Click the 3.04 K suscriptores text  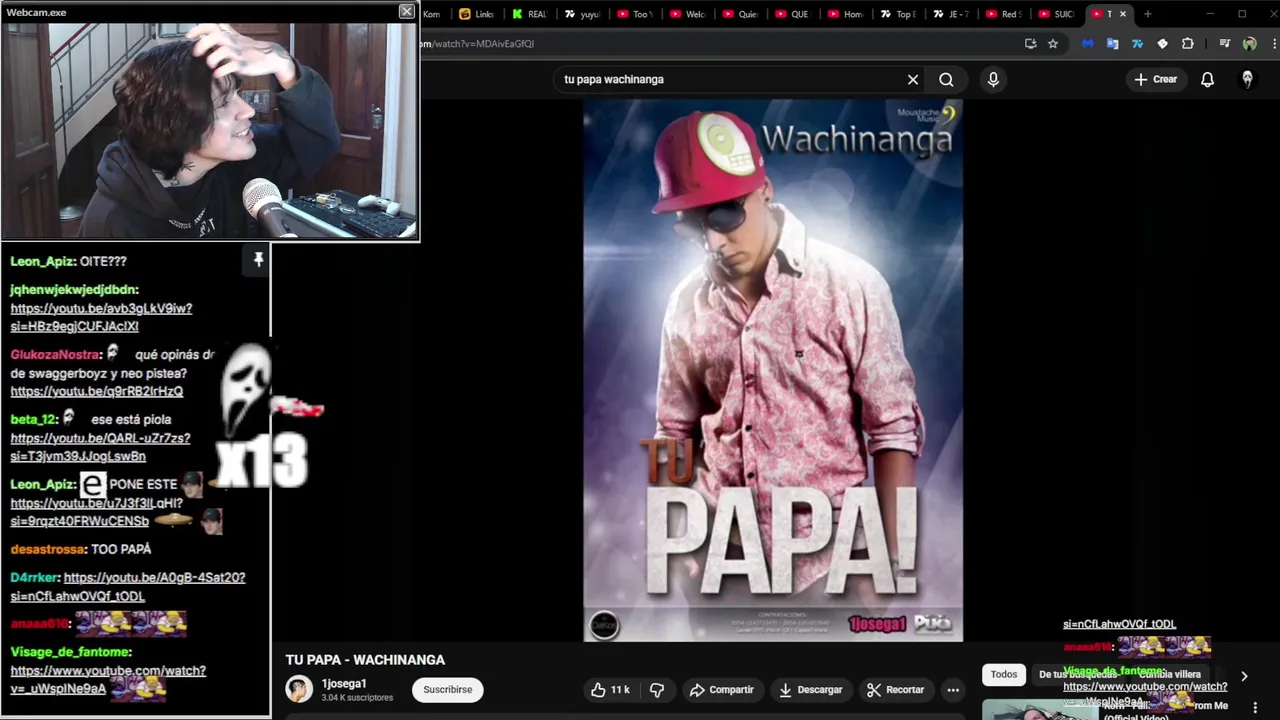[357, 698]
